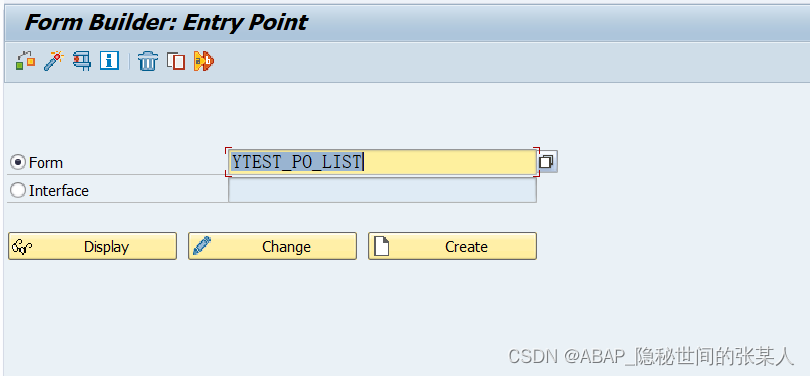Click the Change button
Viewport: 810px width, 376px height.
pos(272,246)
